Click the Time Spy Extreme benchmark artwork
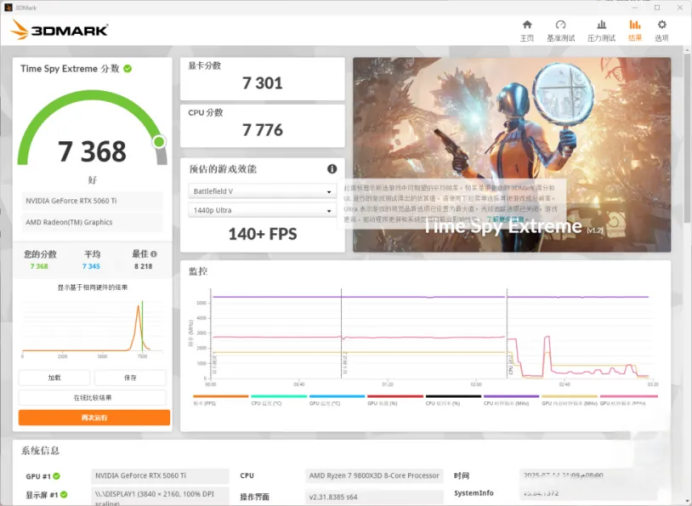The image size is (692, 506). (512, 154)
